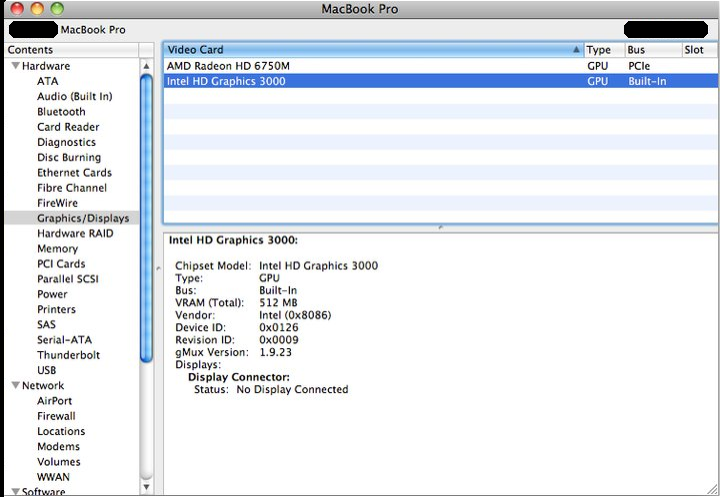Select Disc Burning entry
The height and width of the screenshot is (497, 720).
(x=69, y=158)
